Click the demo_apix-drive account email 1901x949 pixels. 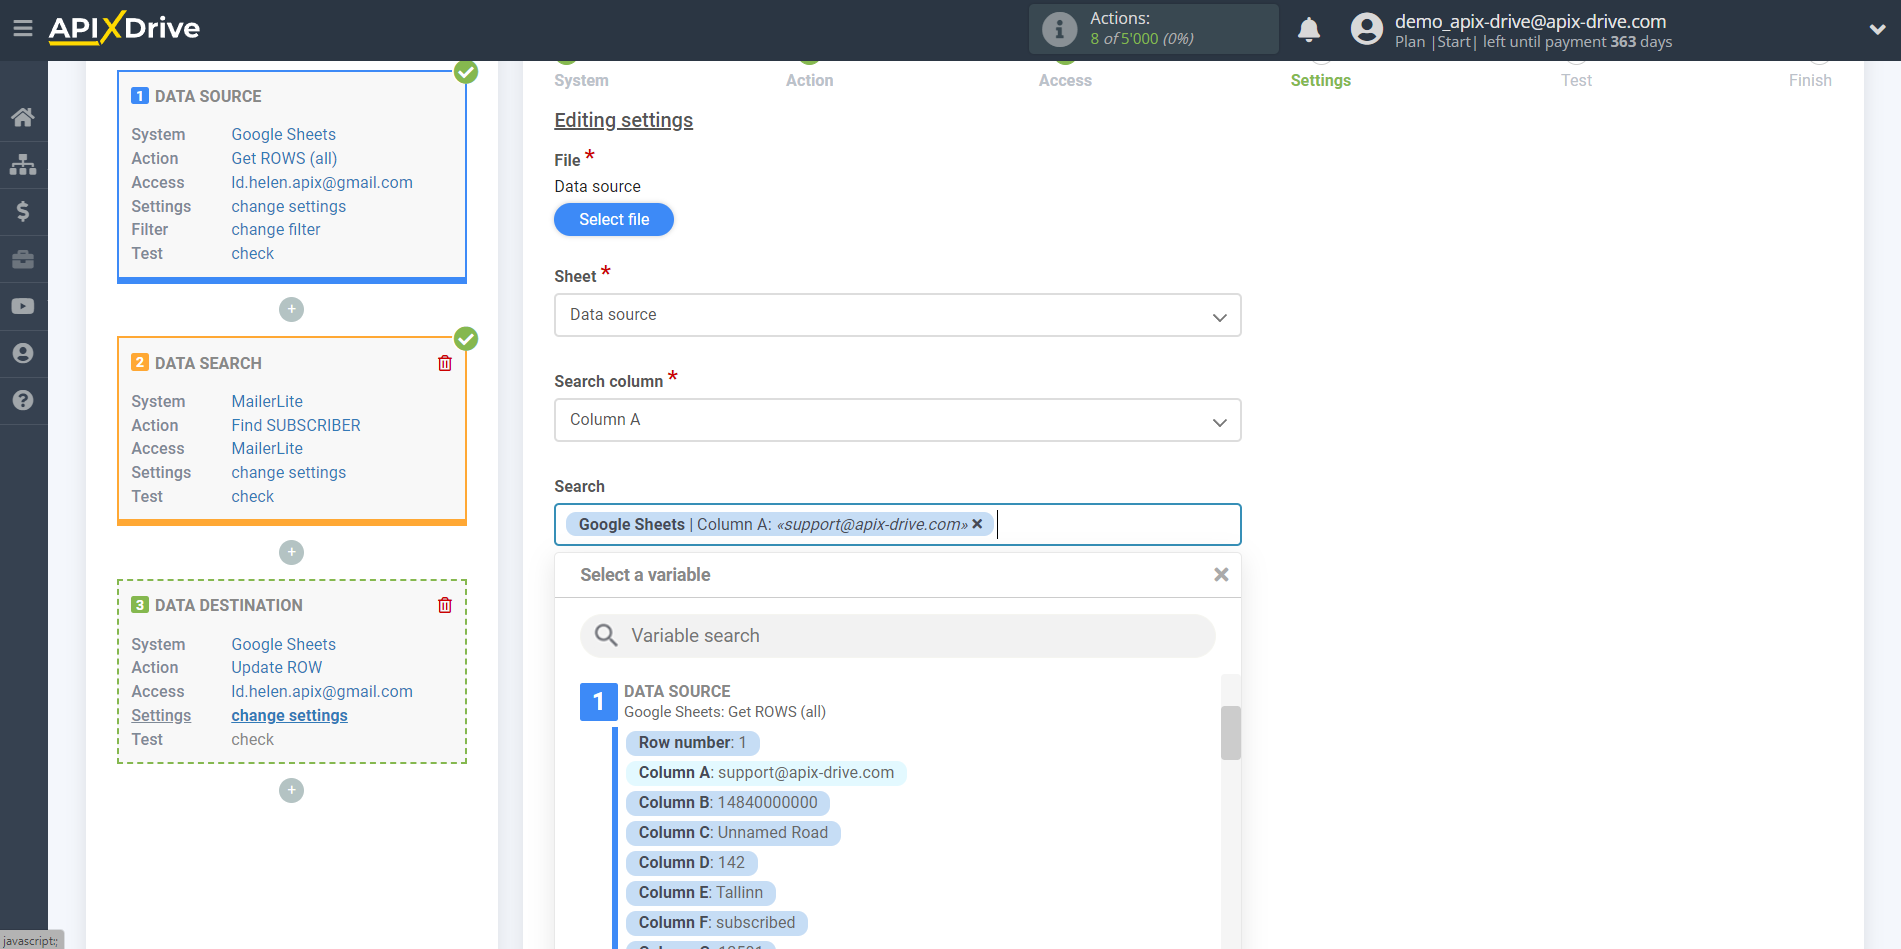(1530, 21)
